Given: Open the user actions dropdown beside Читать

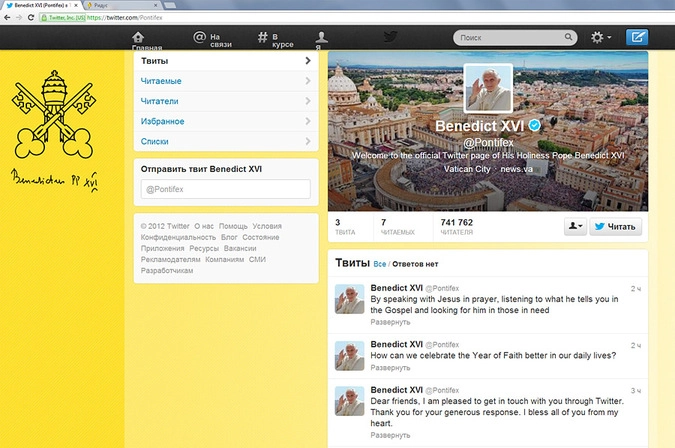Looking at the screenshot, I should (576, 226).
